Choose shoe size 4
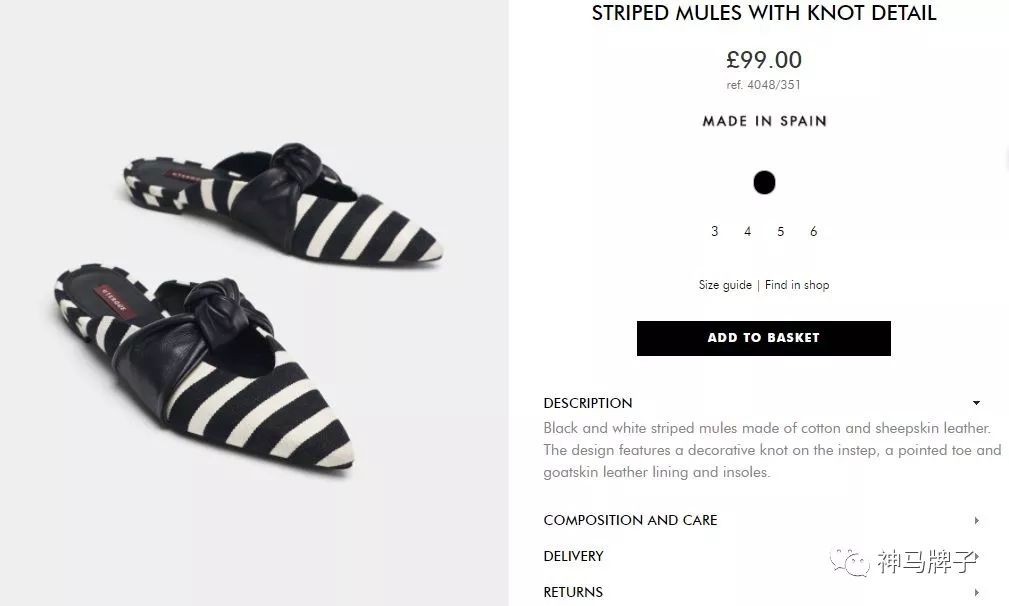The image size is (1009, 606). click(747, 231)
